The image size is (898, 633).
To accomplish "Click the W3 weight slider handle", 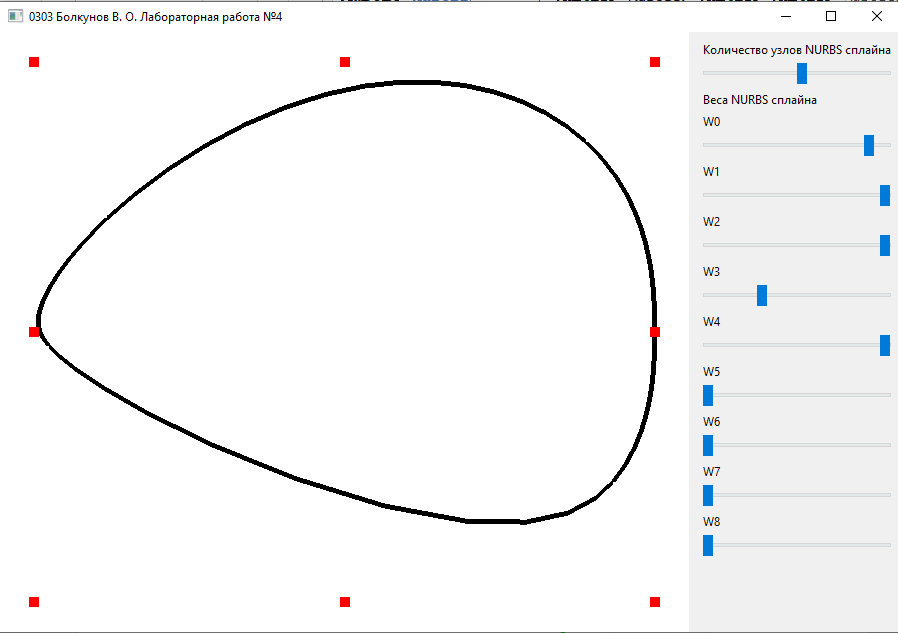I will [x=762, y=296].
